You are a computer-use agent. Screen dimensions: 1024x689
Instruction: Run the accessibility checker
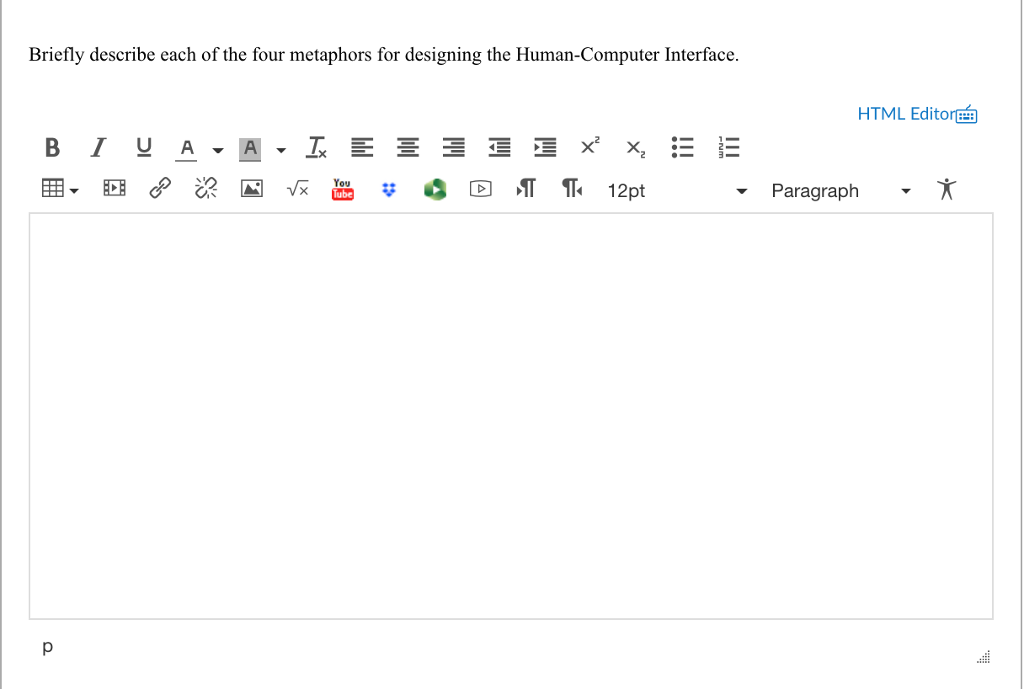(x=946, y=189)
